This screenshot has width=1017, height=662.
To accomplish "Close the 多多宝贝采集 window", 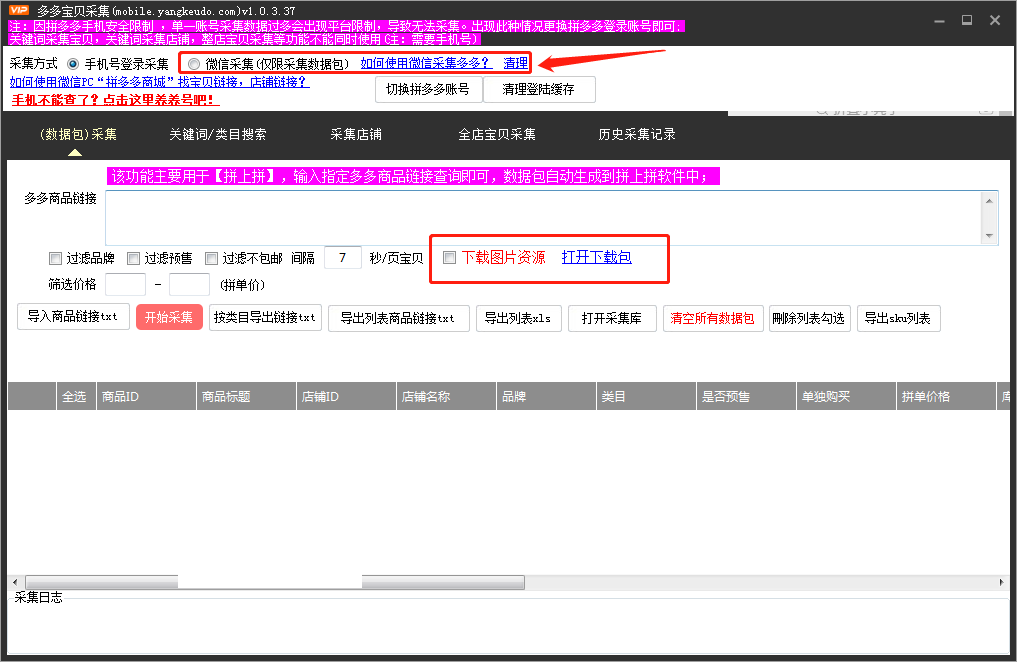I will pyautogui.click(x=995, y=20).
